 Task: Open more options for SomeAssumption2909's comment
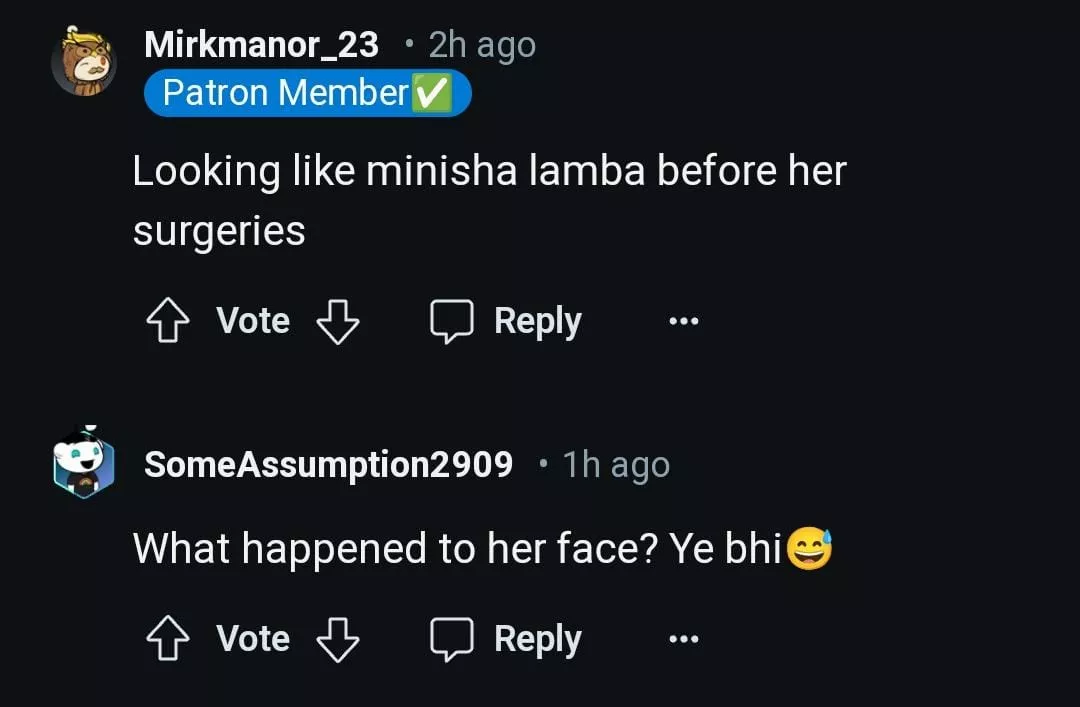tap(684, 640)
